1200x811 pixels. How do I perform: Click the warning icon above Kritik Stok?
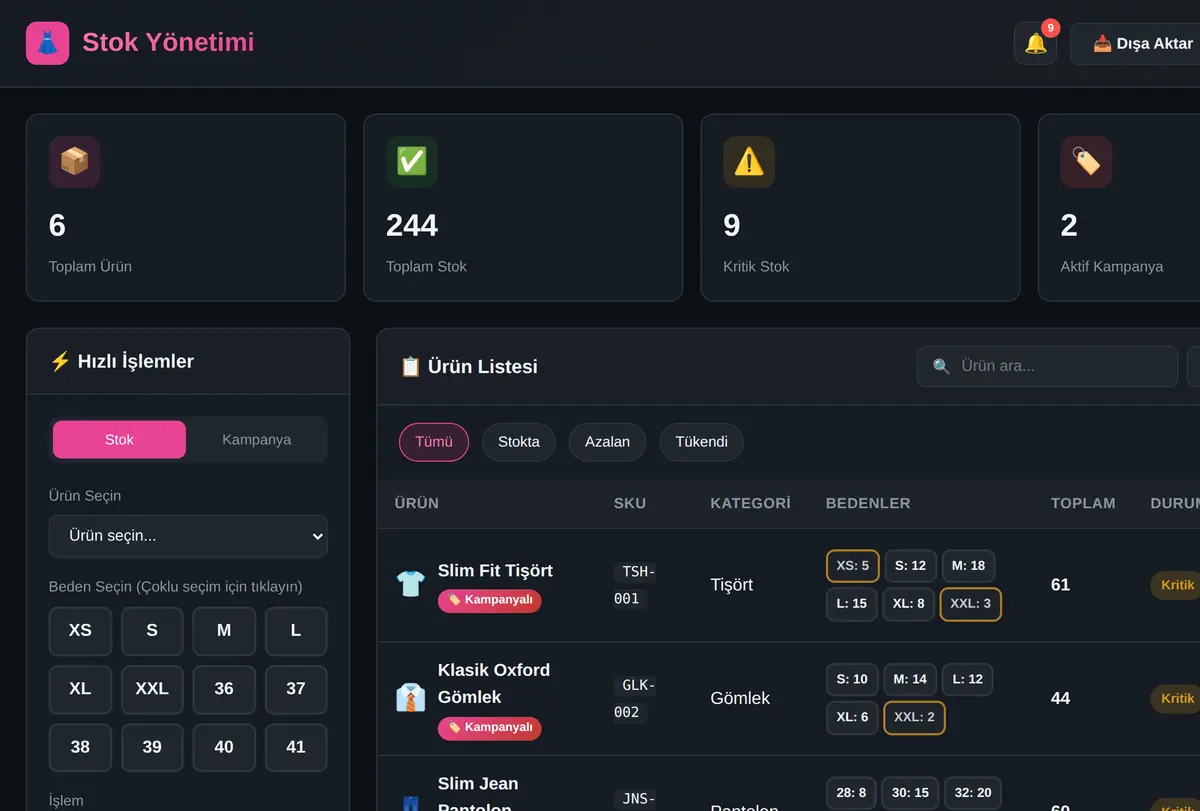749,162
